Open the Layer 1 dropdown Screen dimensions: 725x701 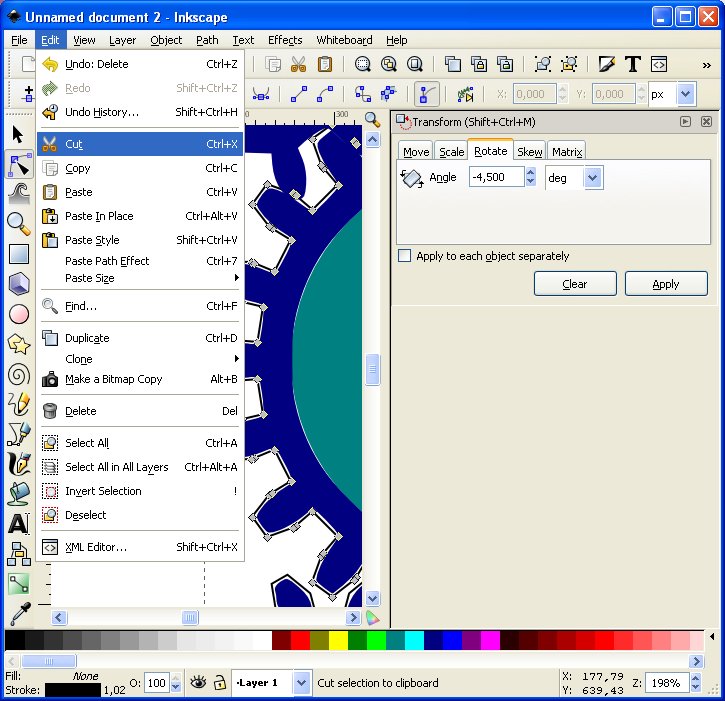301,683
